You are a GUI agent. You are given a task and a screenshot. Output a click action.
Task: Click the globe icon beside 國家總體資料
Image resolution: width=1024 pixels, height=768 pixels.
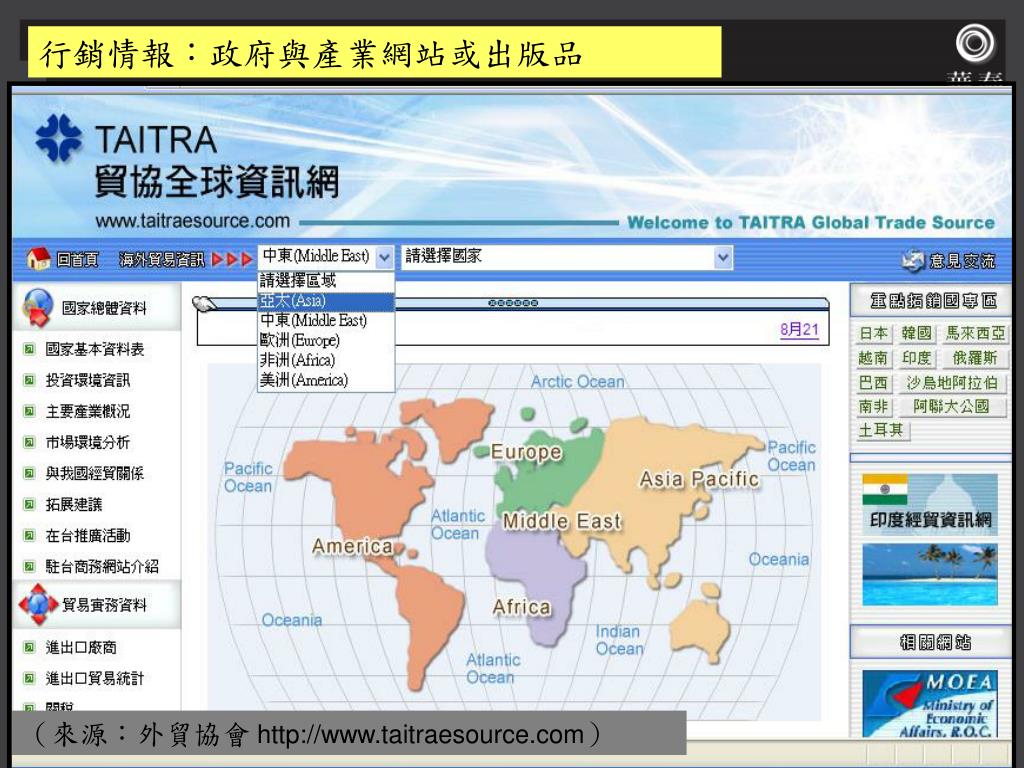coord(37,307)
